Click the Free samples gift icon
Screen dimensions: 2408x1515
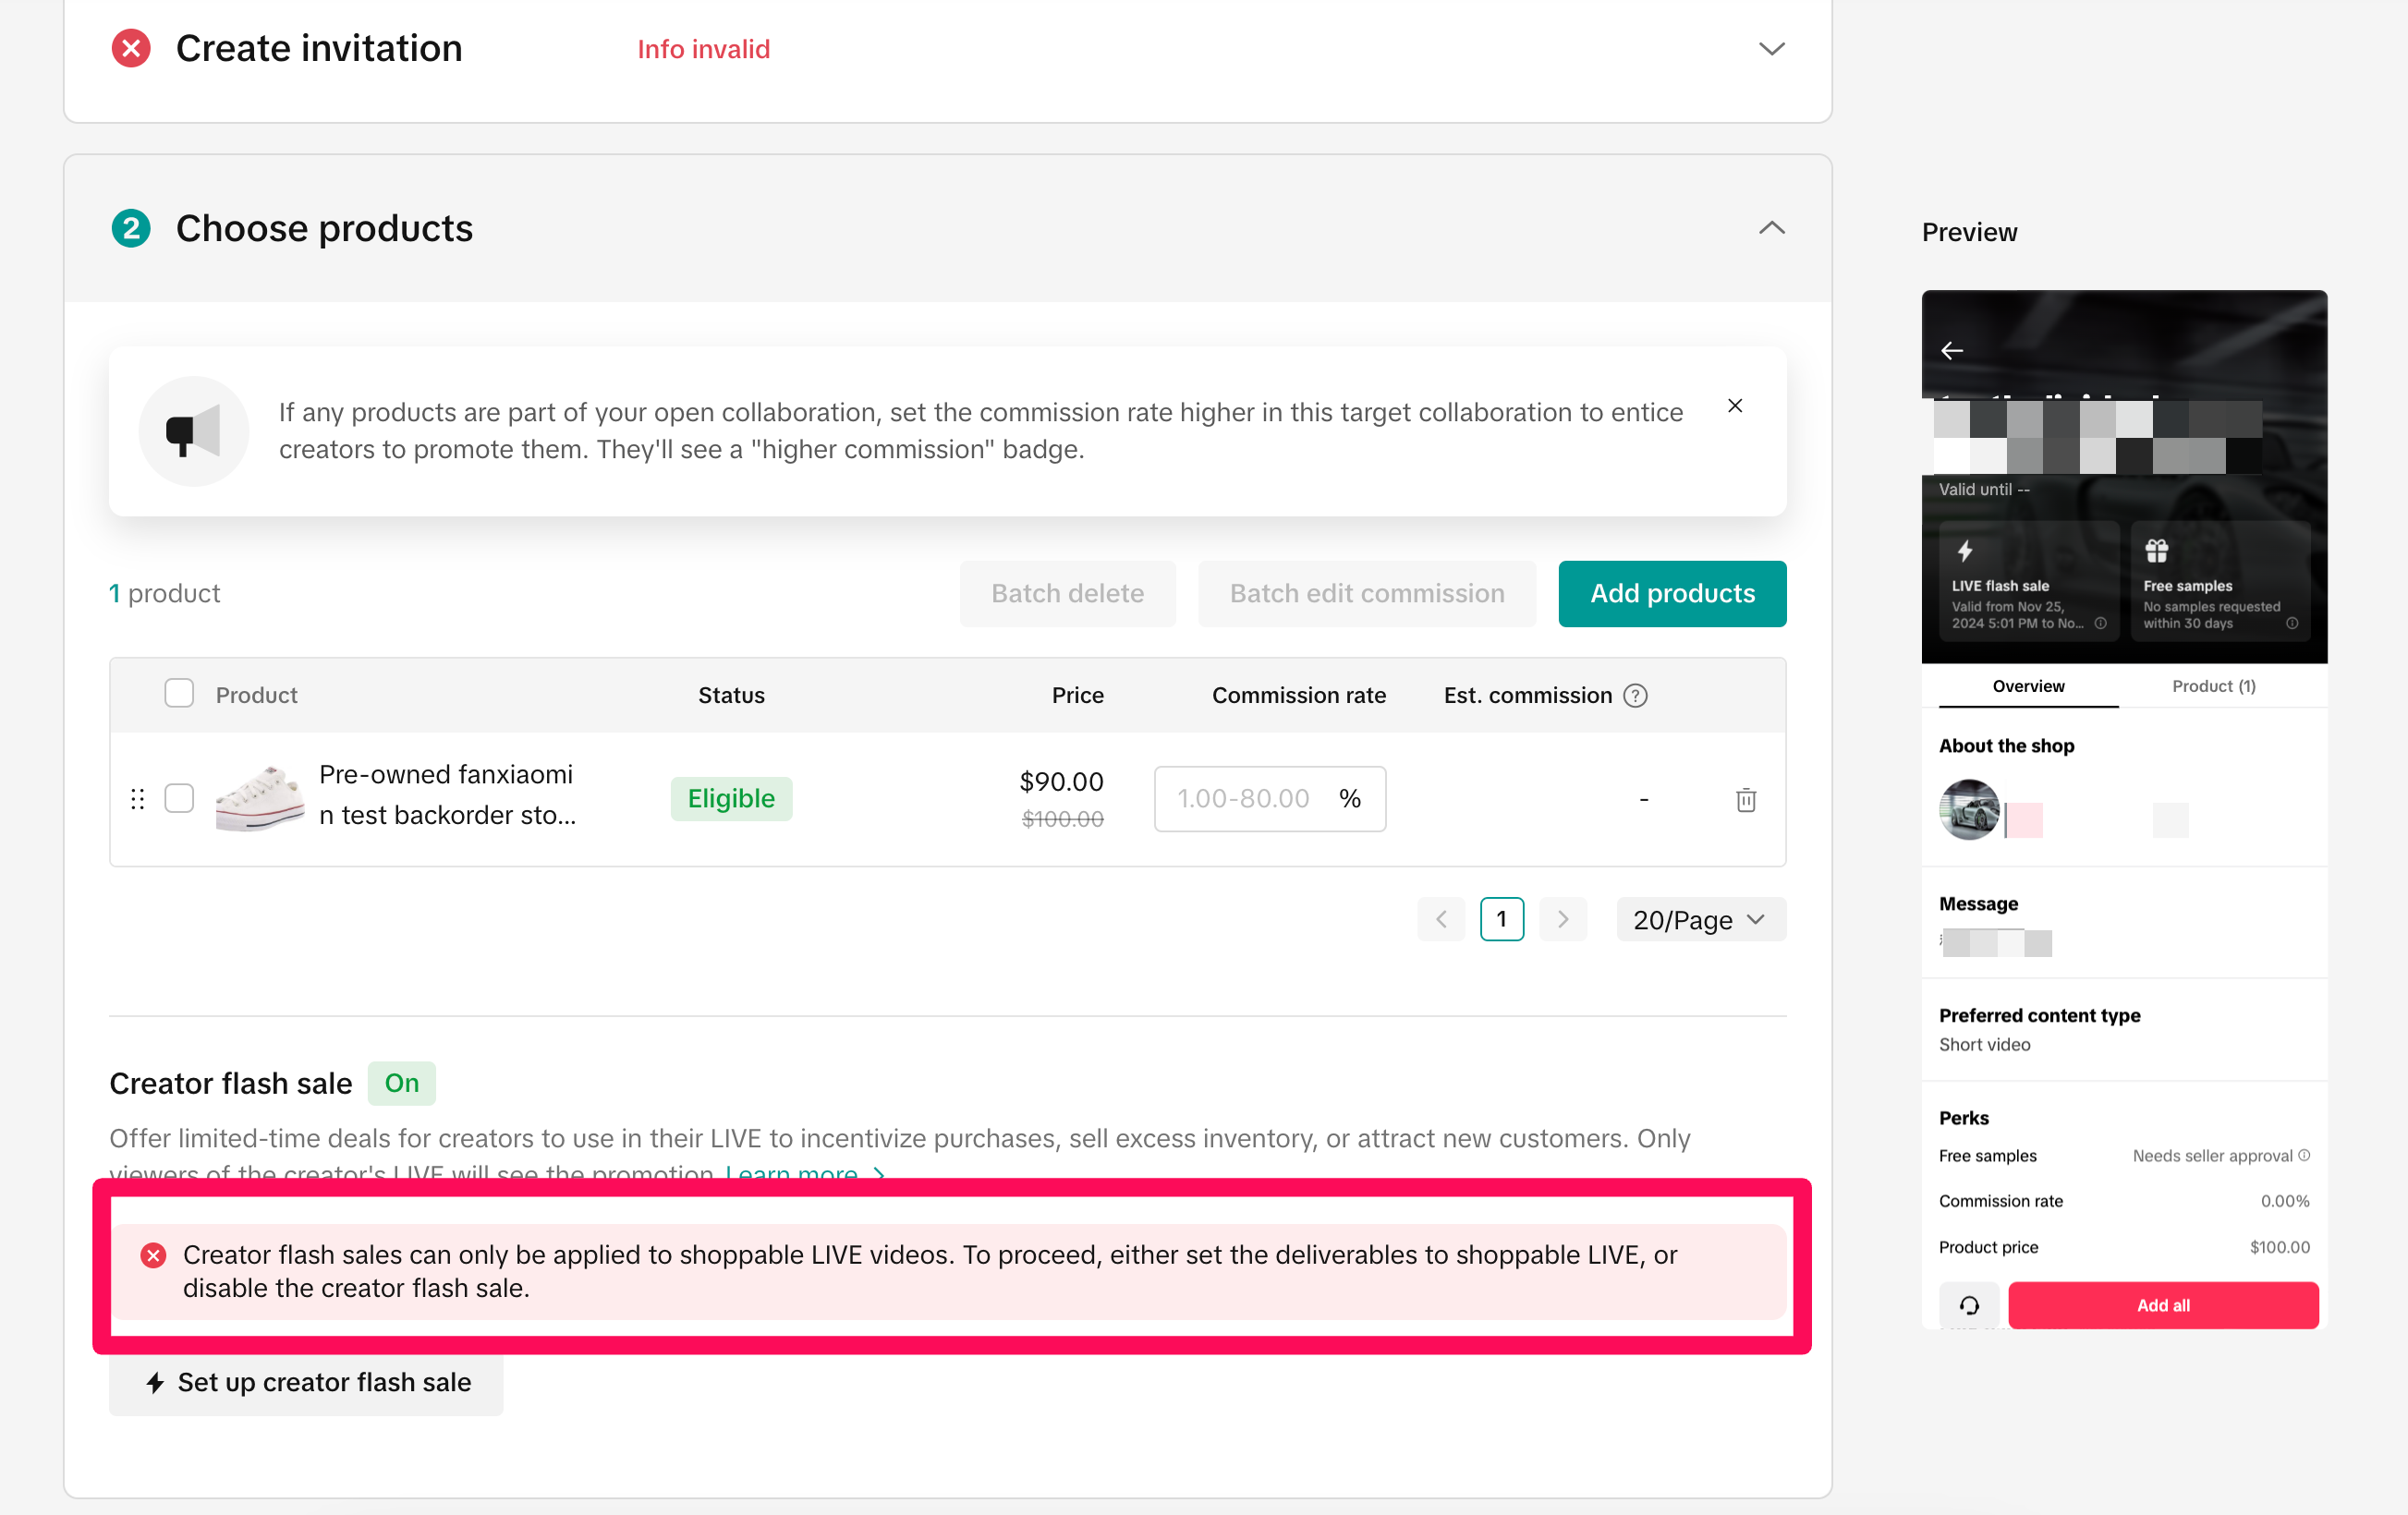coord(2156,551)
